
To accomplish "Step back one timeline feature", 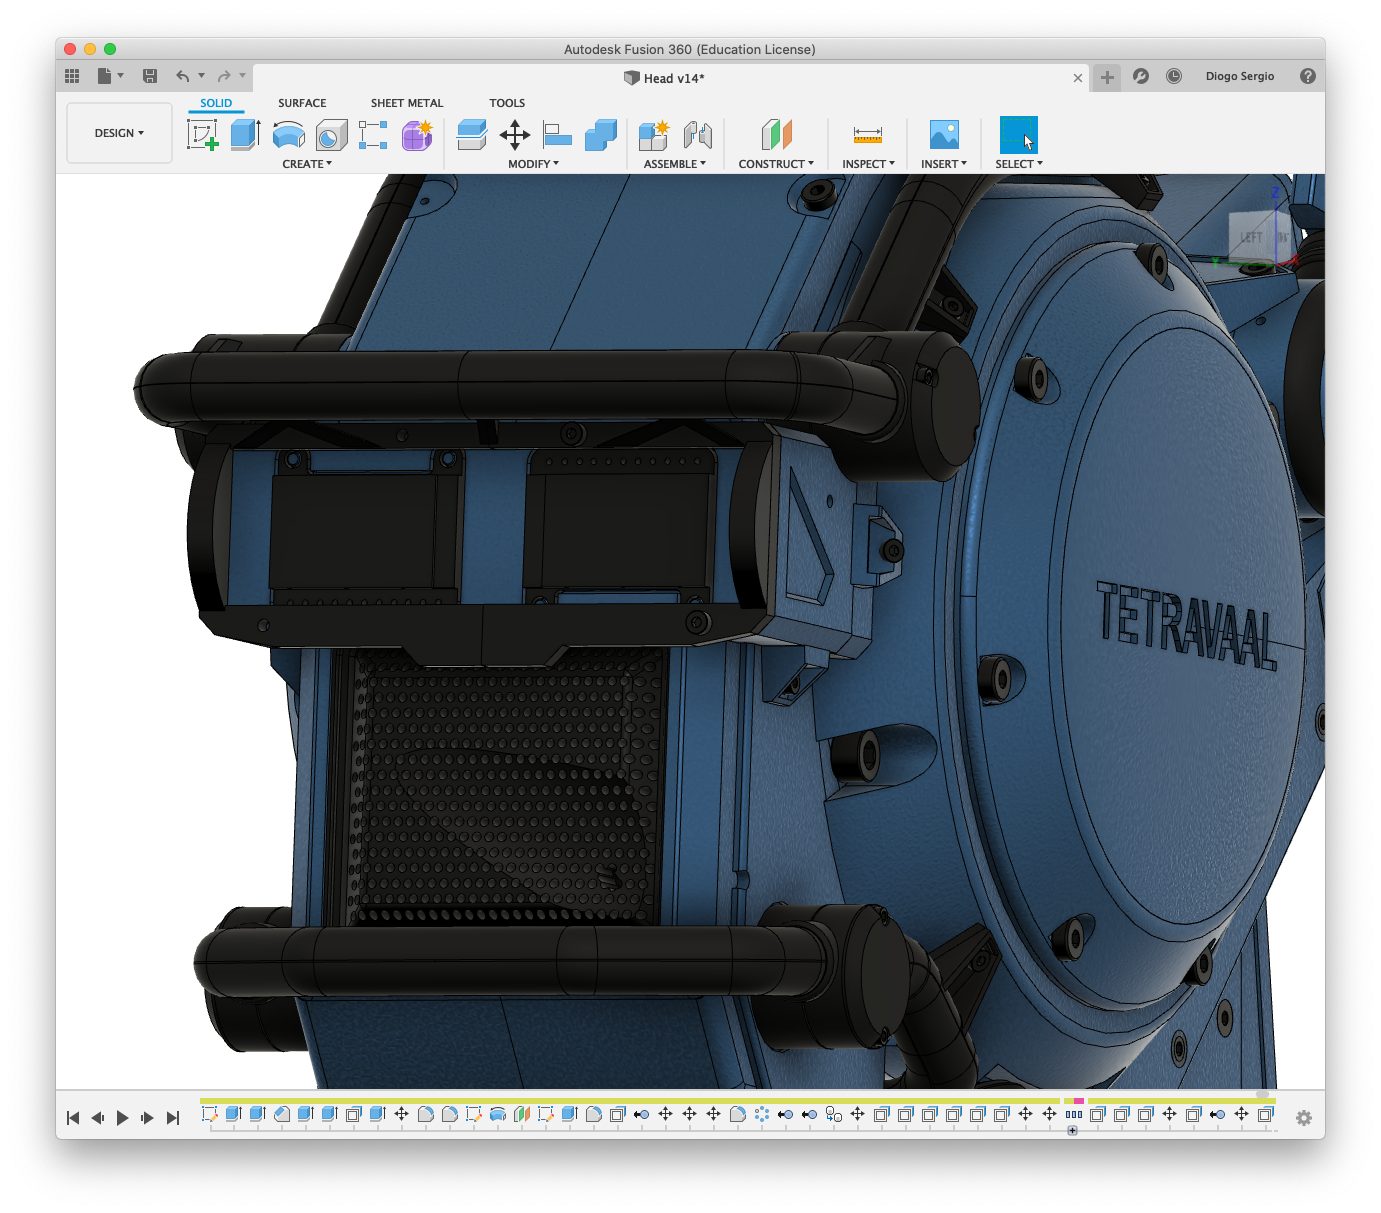I will tap(98, 1118).
